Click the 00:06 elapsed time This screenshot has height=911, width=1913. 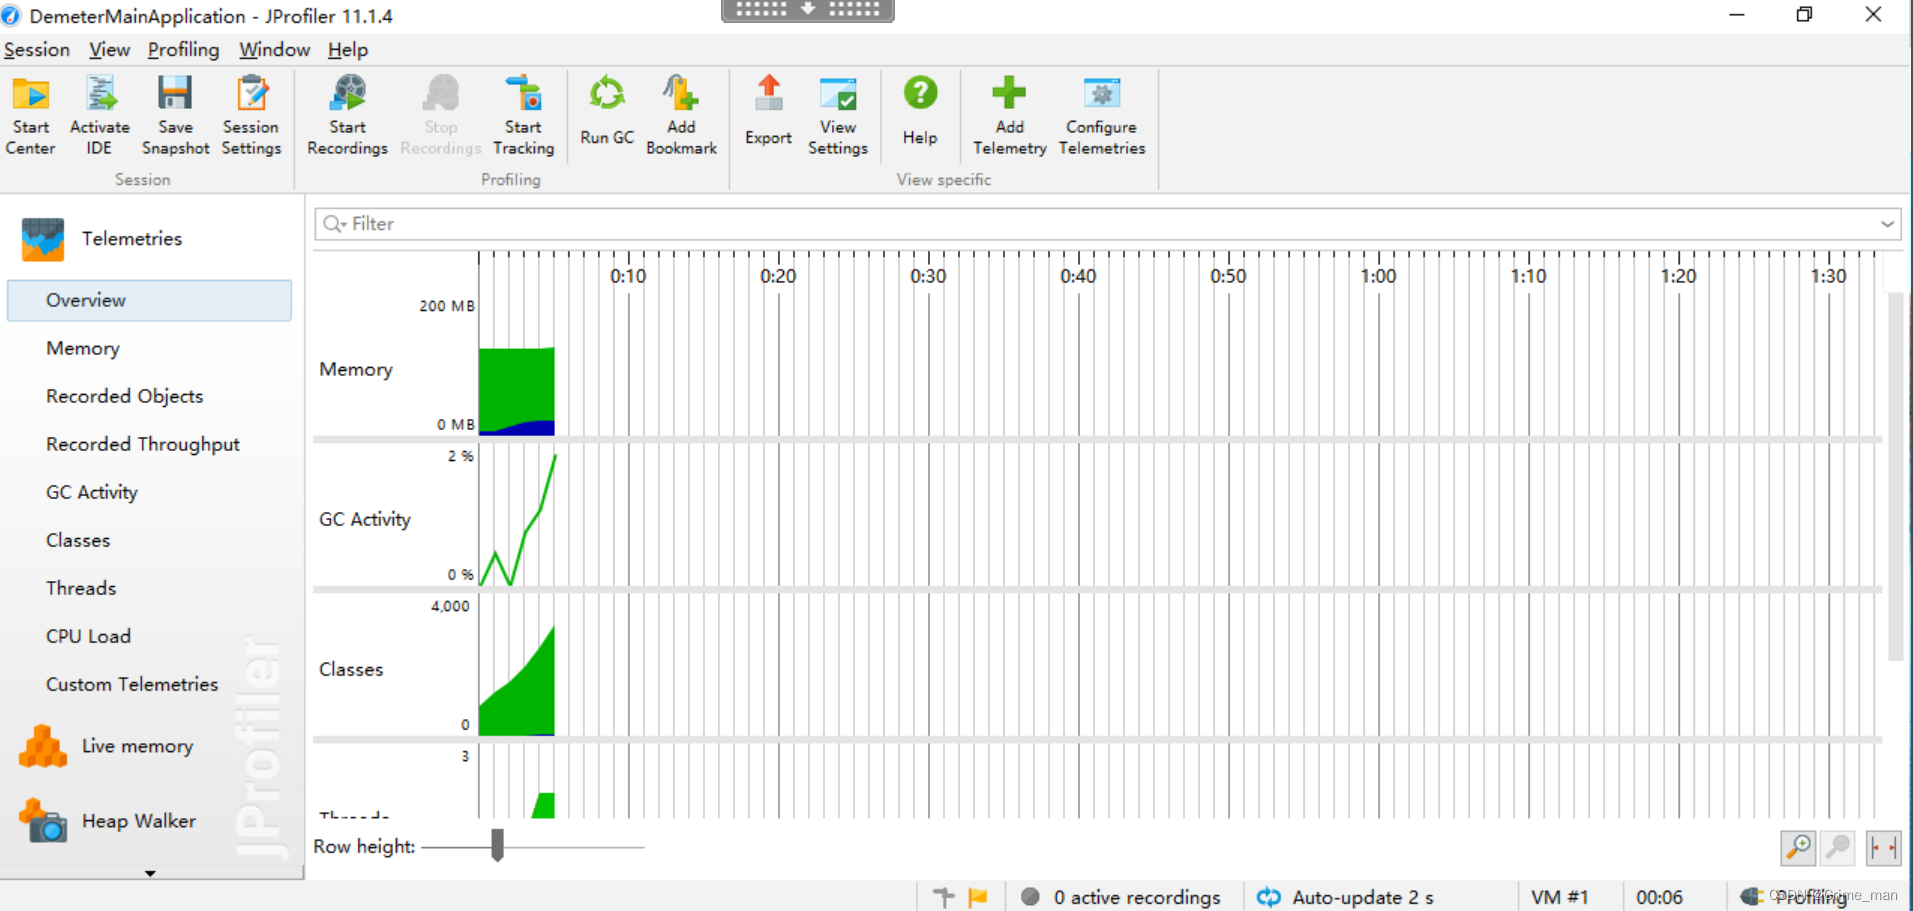[x=1660, y=897]
